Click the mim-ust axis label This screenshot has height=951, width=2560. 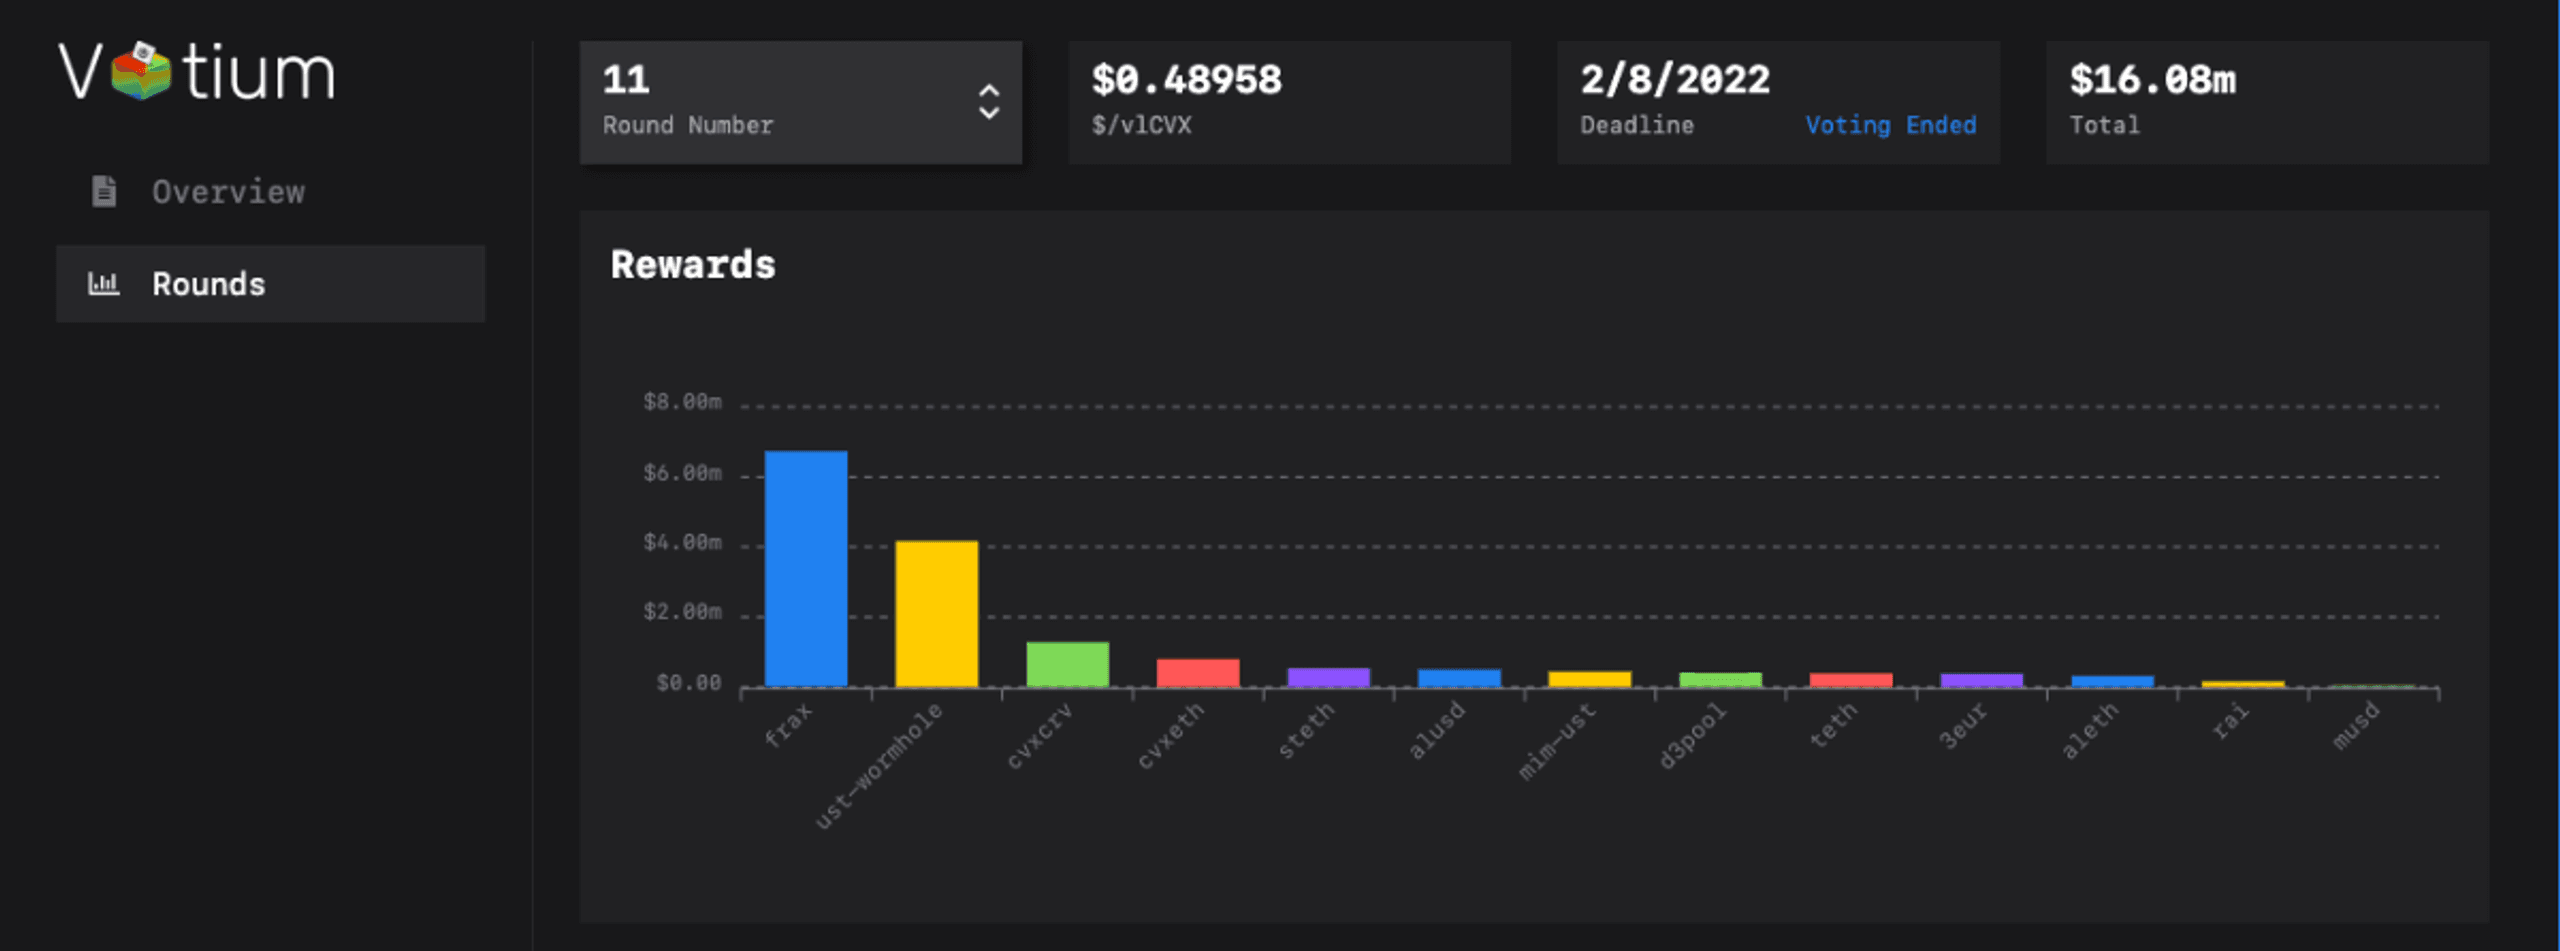(x=1557, y=741)
